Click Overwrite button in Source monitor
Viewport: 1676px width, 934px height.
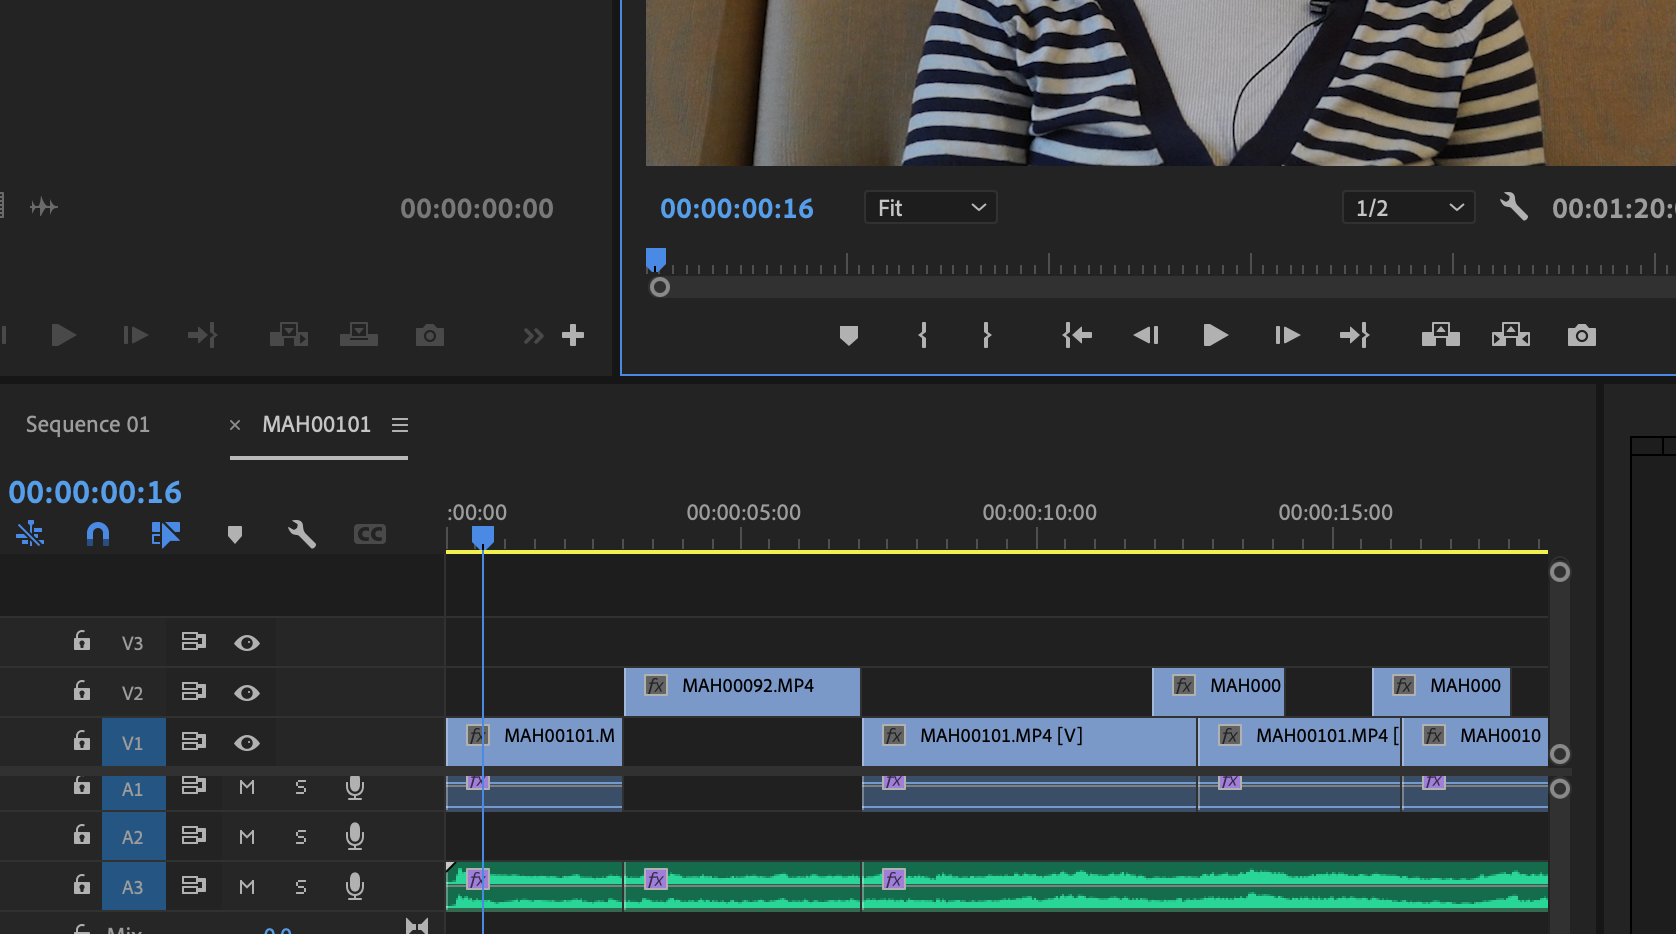pos(359,335)
